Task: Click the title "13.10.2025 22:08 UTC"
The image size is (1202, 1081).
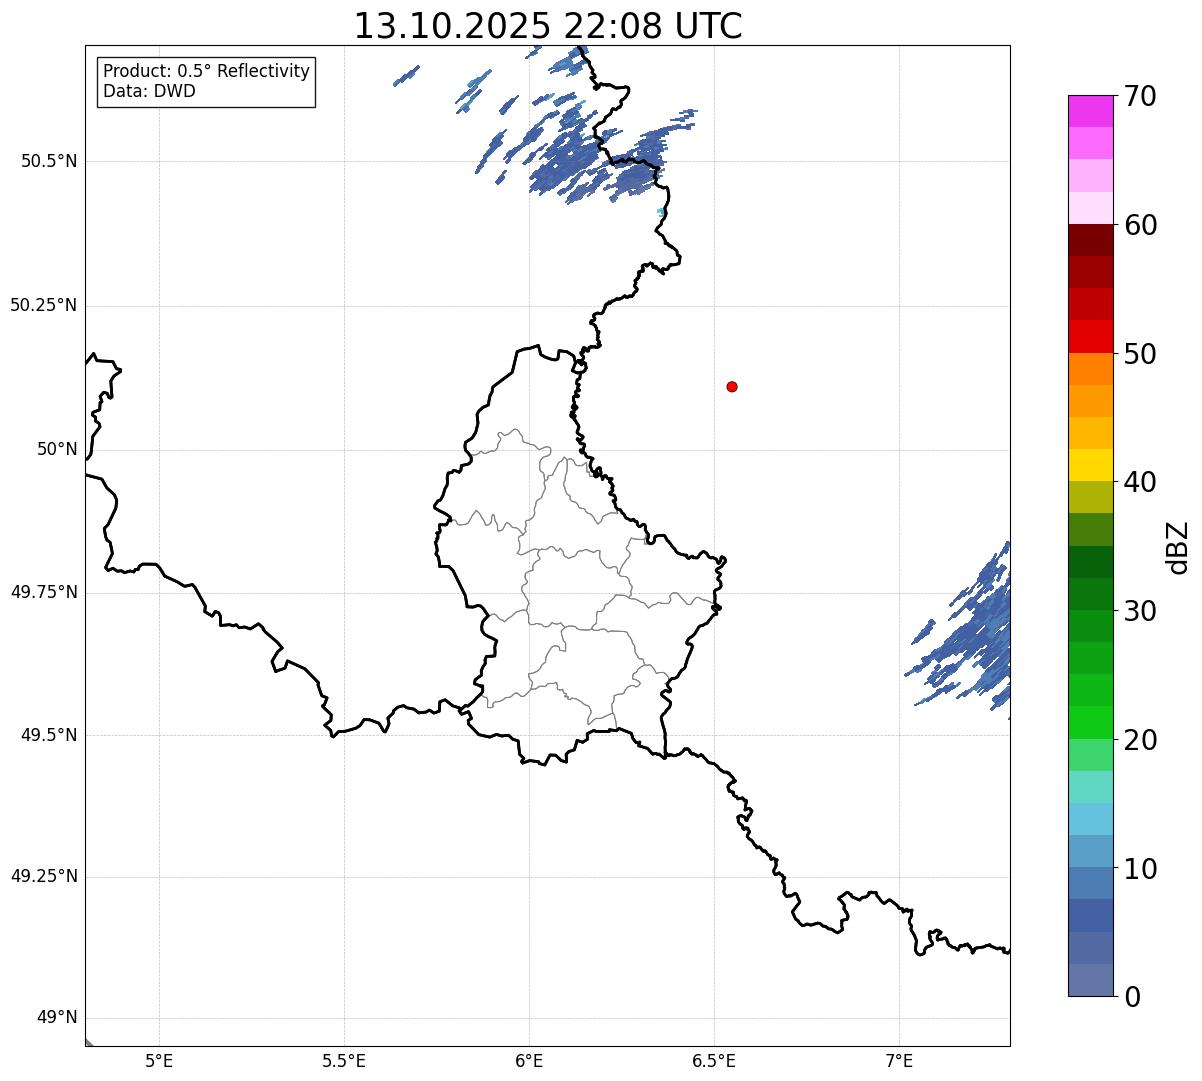Action: click(548, 26)
